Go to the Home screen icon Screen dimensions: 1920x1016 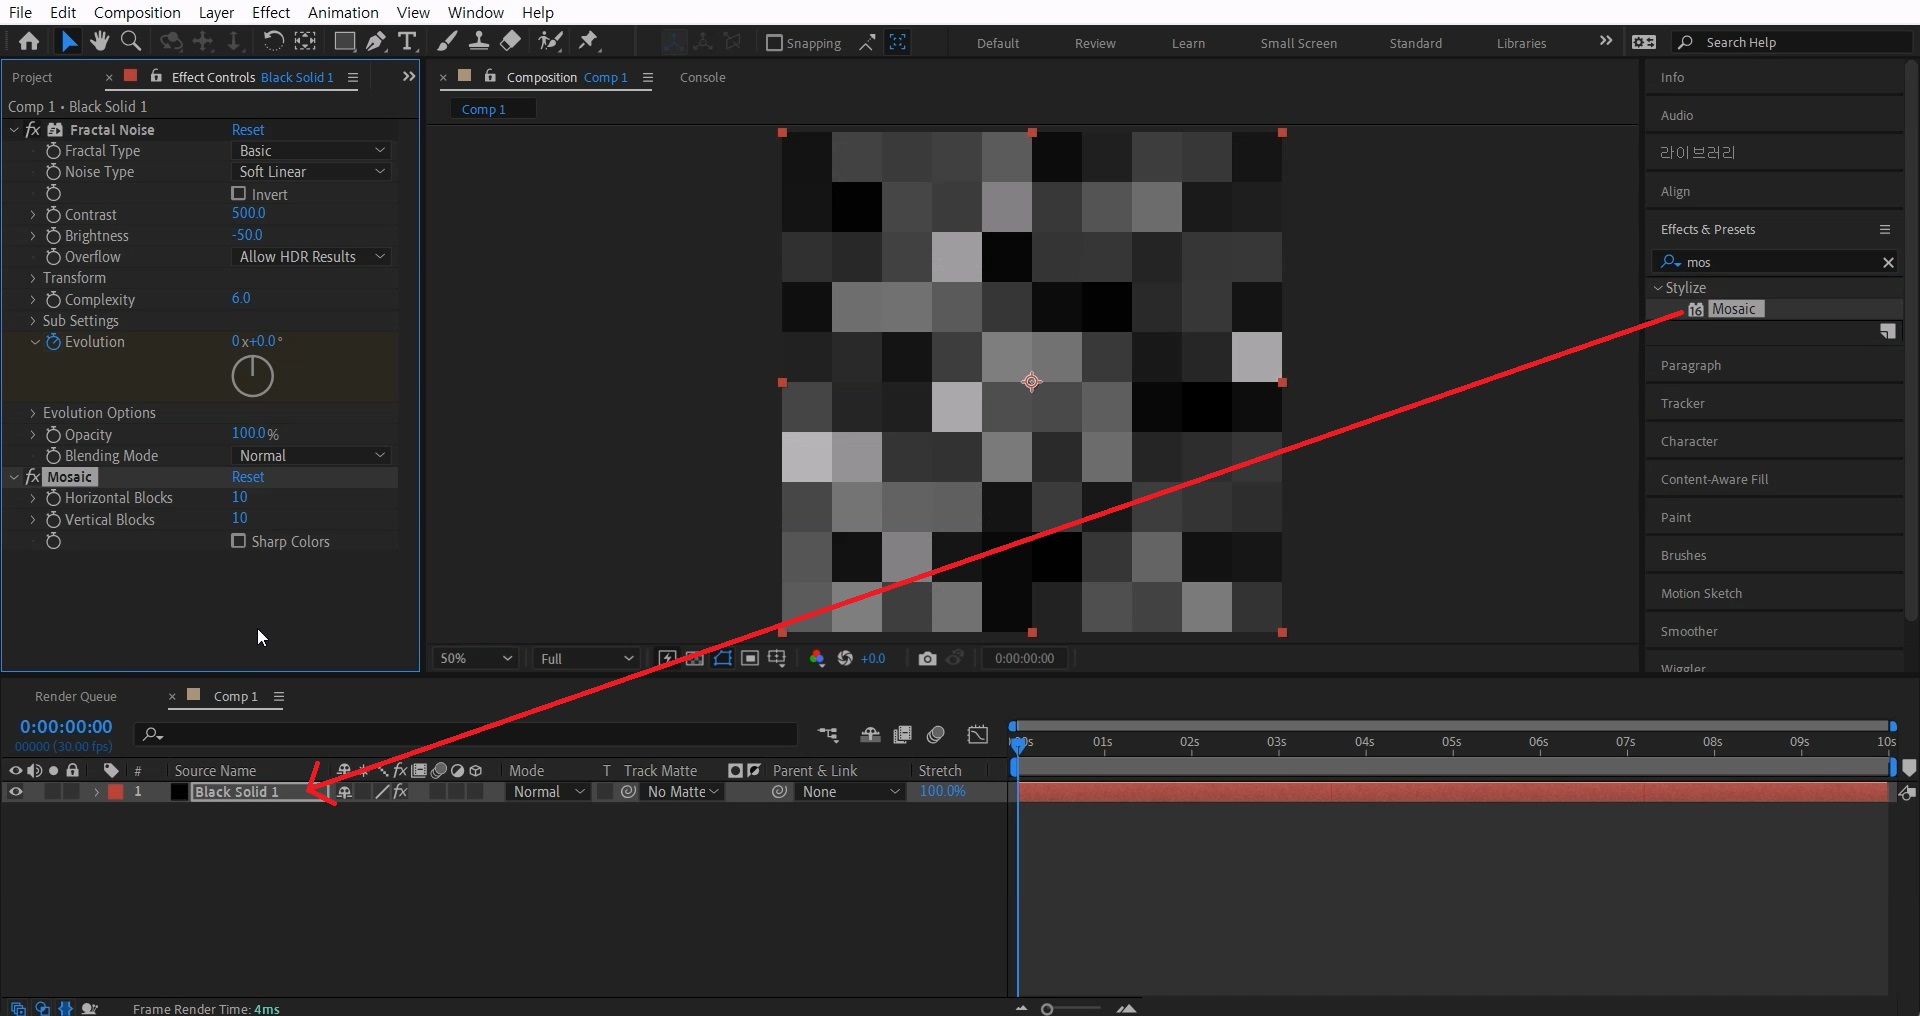[x=29, y=41]
